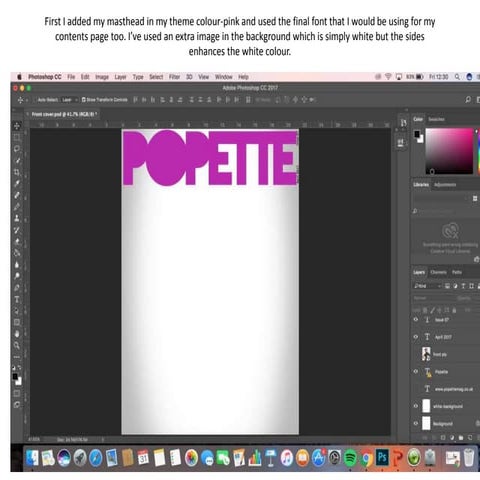Image resolution: width=480 pixels, height=480 pixels.
Task: Select the Zoom tool
Action: tap(17, 345)
